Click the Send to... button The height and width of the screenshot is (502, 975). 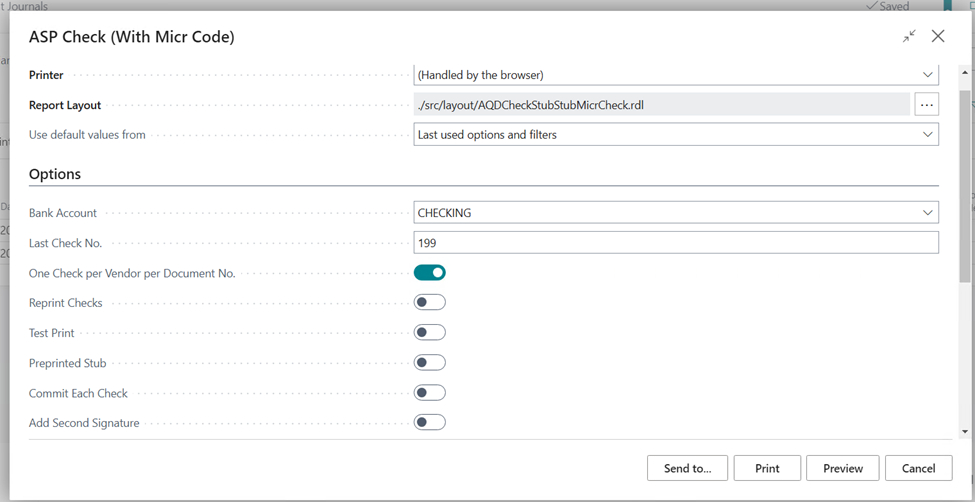tap(687, 468)
